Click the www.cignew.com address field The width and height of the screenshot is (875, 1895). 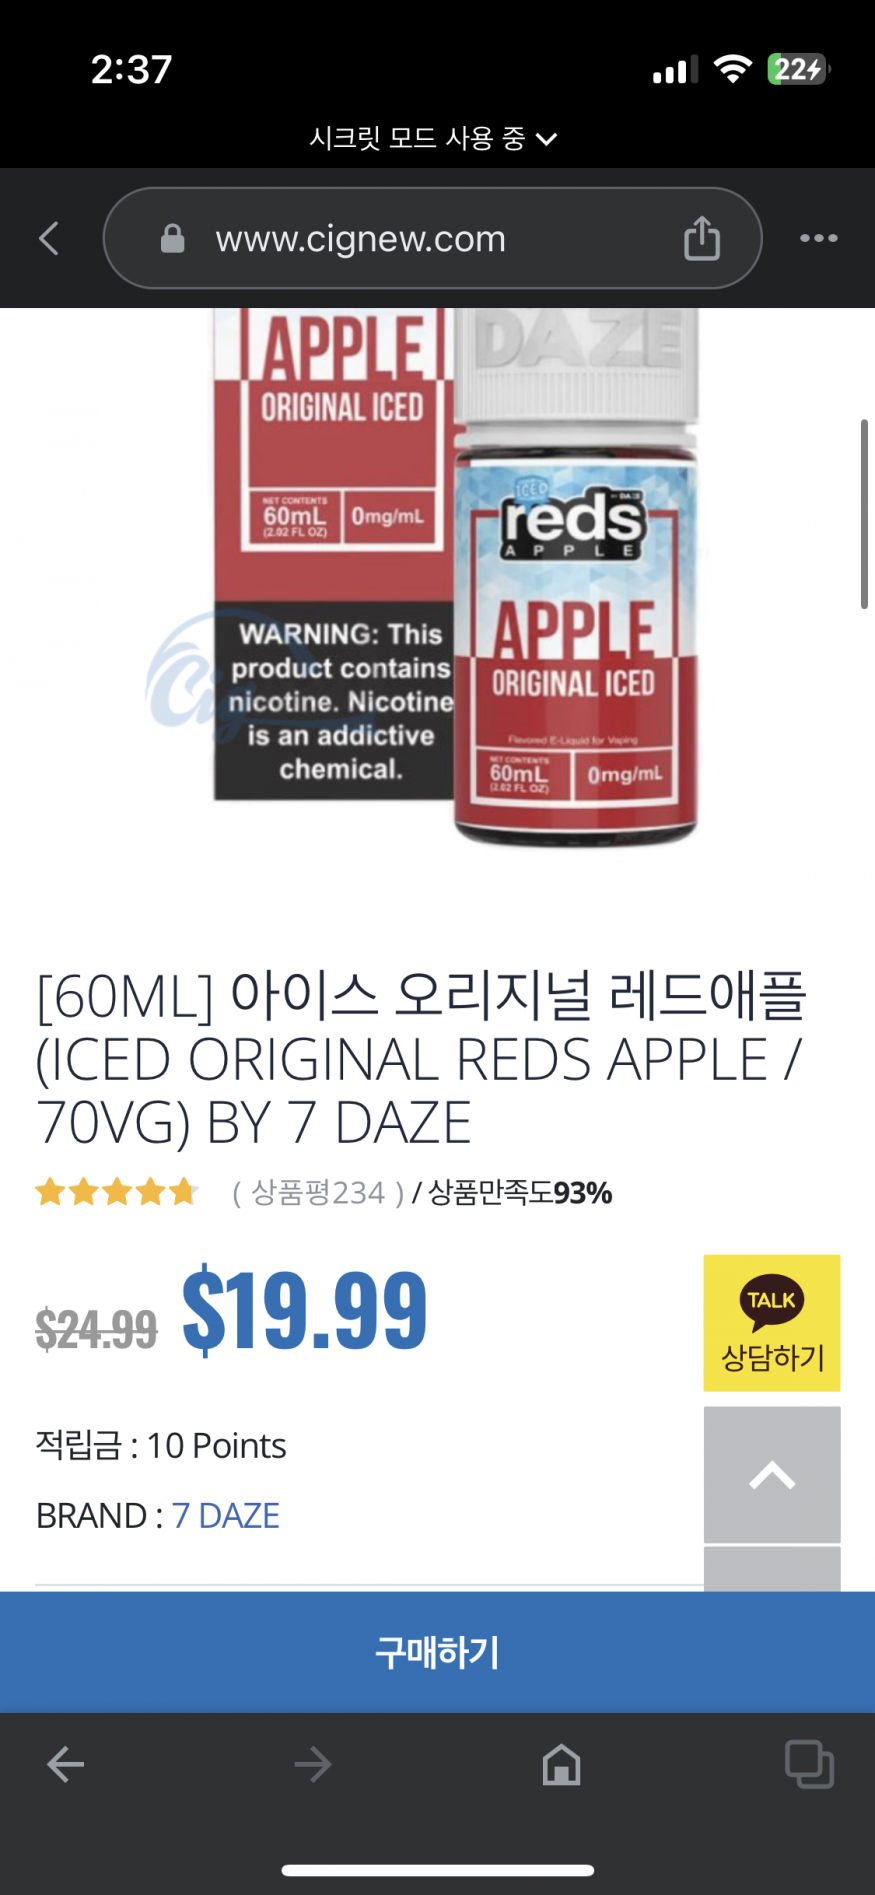click(x=432, y=238)
